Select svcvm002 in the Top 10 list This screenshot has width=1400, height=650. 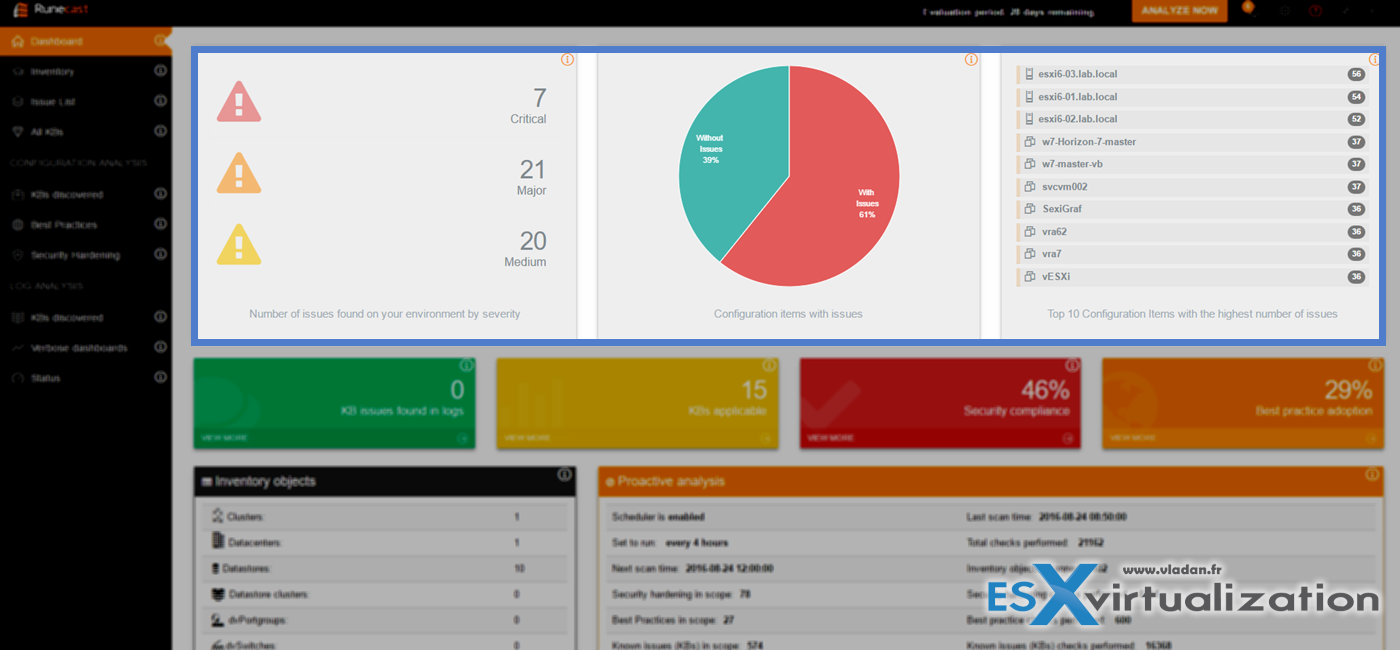pos(1192,187)
